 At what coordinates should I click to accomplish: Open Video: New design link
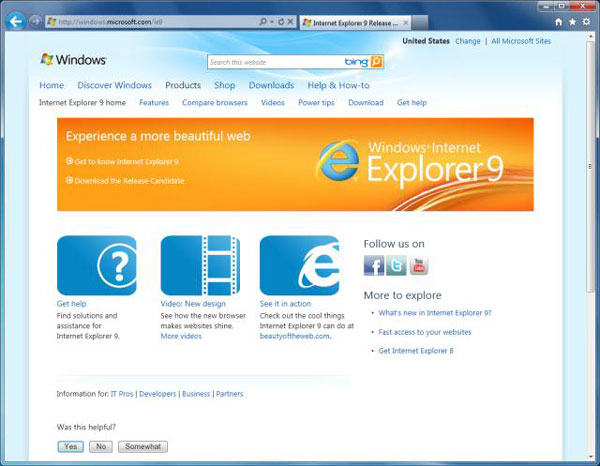[x=193, y=304]
